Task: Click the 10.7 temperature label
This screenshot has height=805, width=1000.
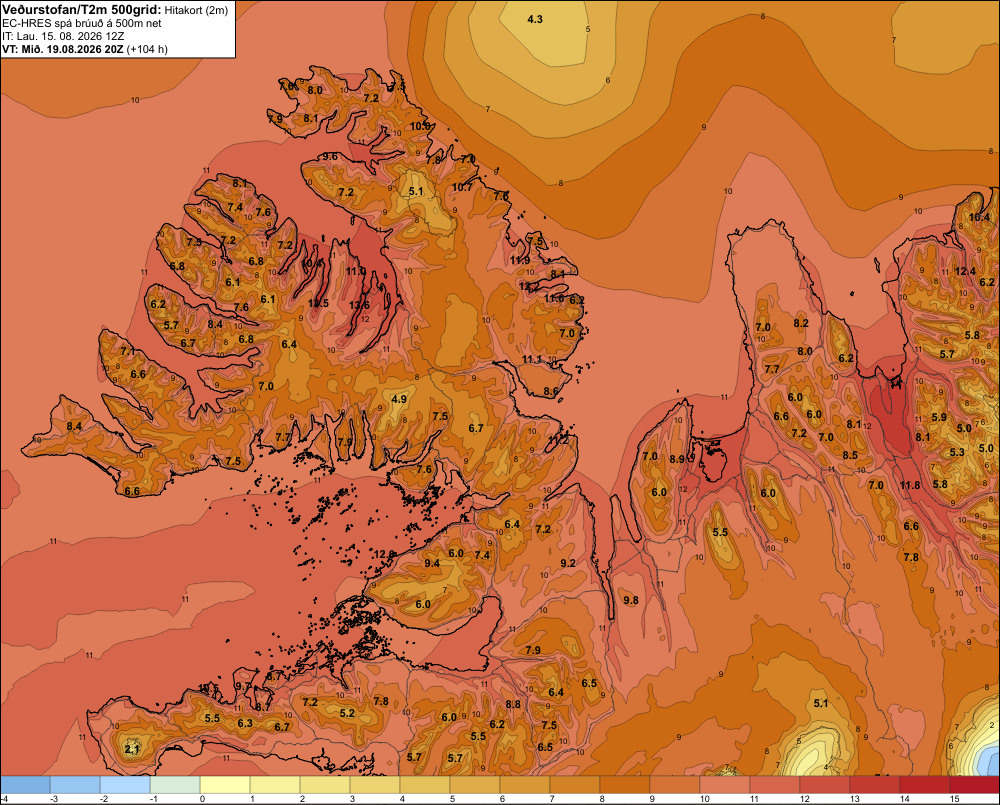Action: 462,187
